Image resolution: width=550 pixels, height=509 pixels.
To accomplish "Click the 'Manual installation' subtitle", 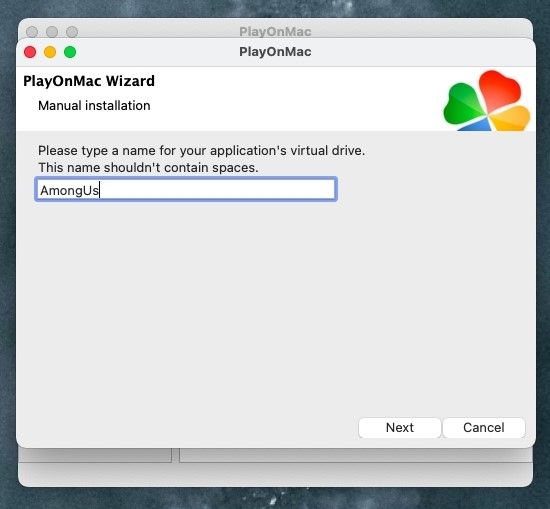I will click(94, 106).
